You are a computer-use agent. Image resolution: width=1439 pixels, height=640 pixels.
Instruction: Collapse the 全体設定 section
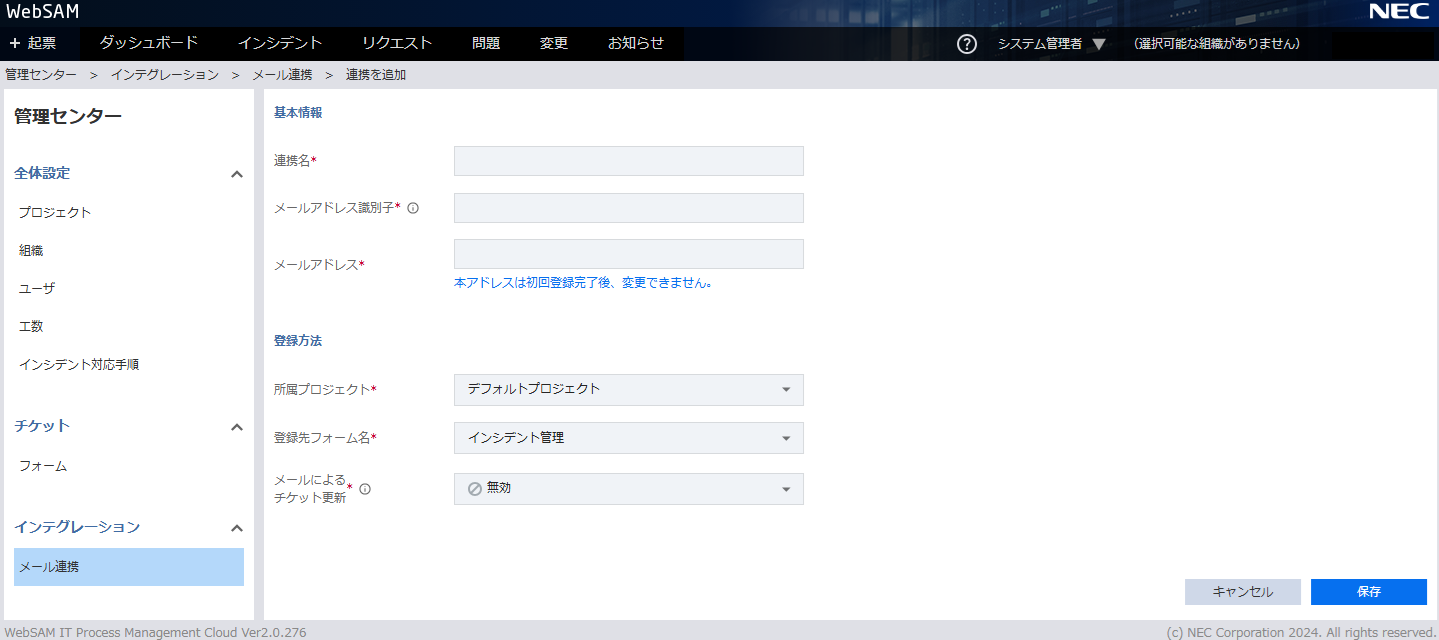(x=237, y=174)
